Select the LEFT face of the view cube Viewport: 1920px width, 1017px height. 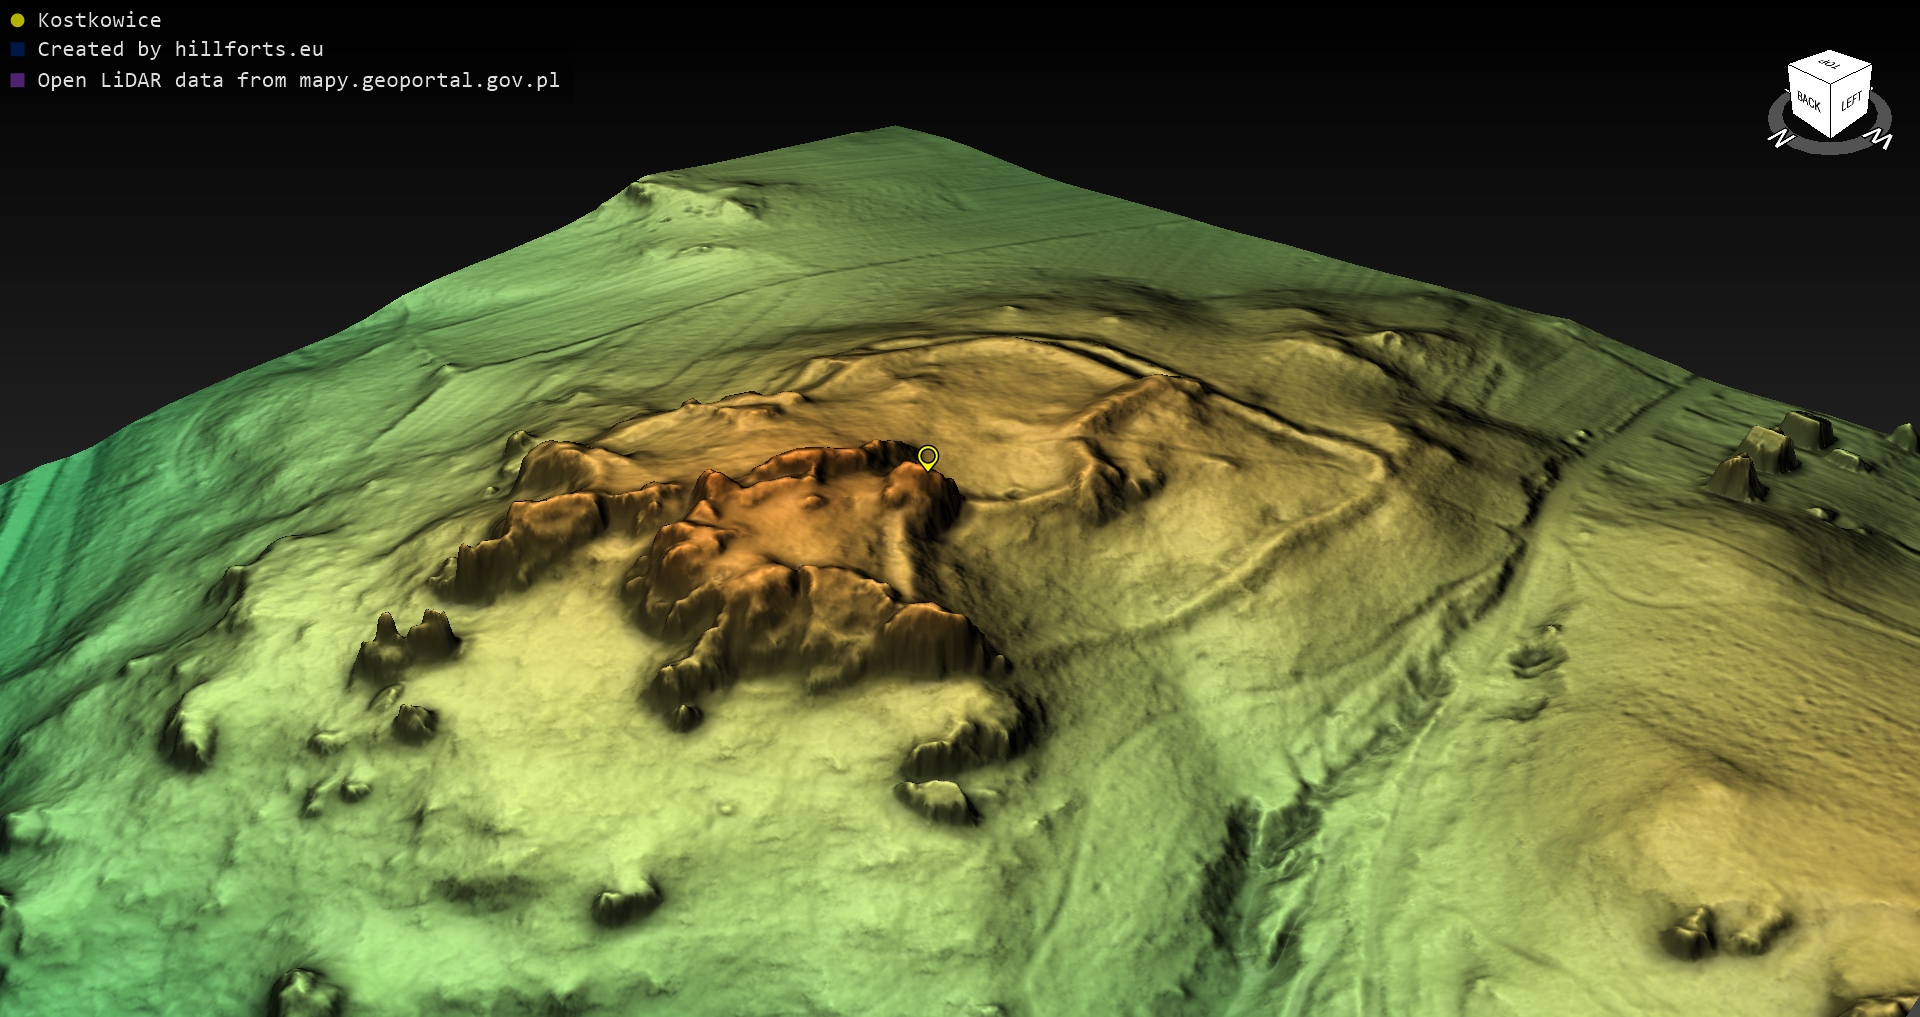pos(1851,102)
